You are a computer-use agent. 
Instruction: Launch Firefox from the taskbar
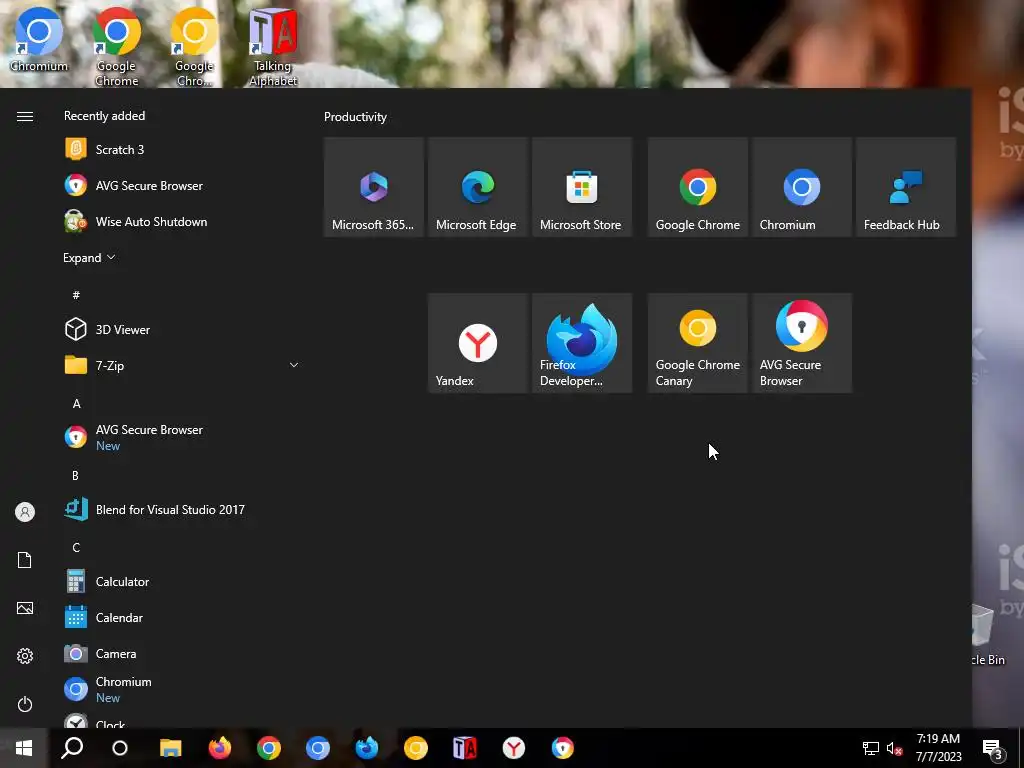pyautogui.click(x=220, y=748)
